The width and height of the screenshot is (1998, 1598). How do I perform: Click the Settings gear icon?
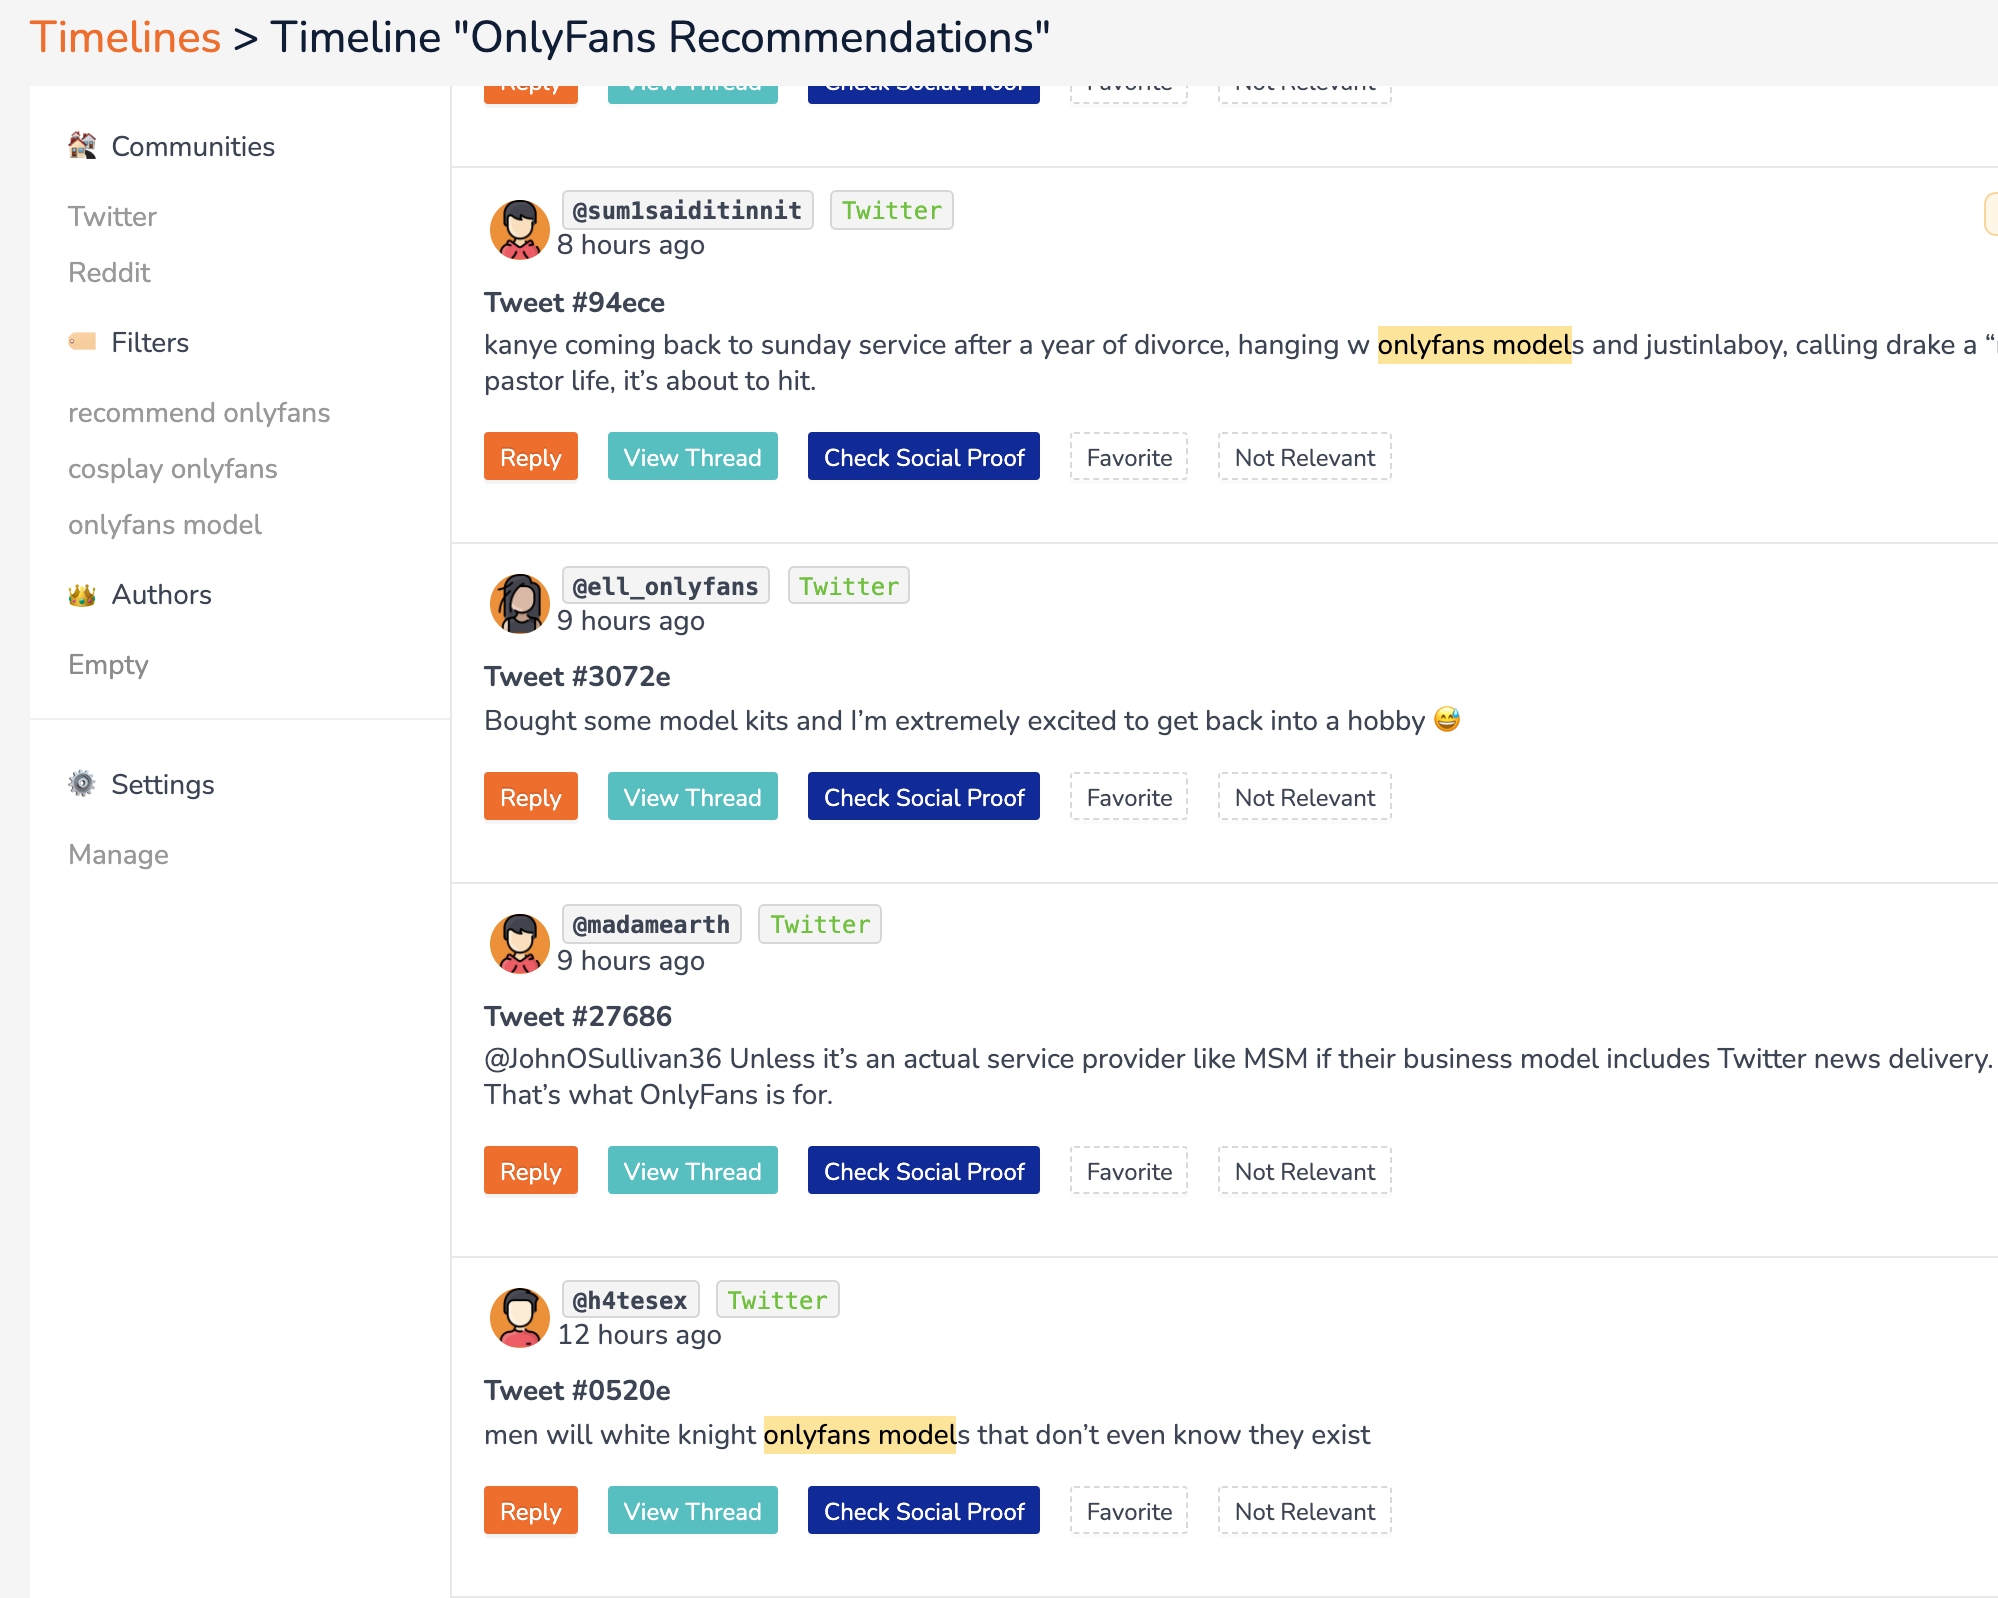[82, 784]
